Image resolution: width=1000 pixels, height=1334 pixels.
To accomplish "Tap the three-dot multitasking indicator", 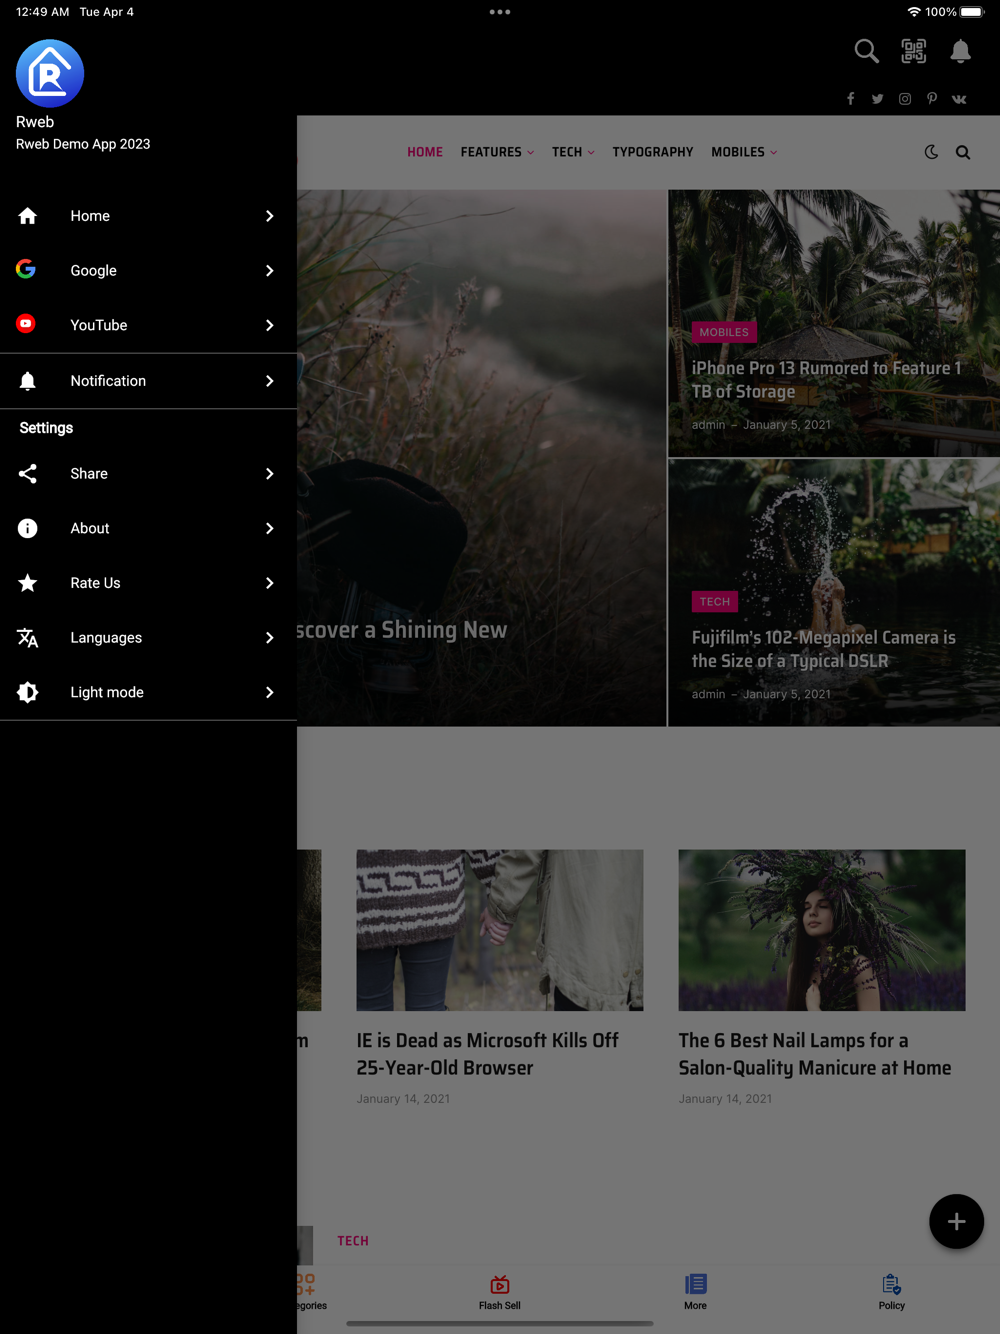I will point(500,12).
